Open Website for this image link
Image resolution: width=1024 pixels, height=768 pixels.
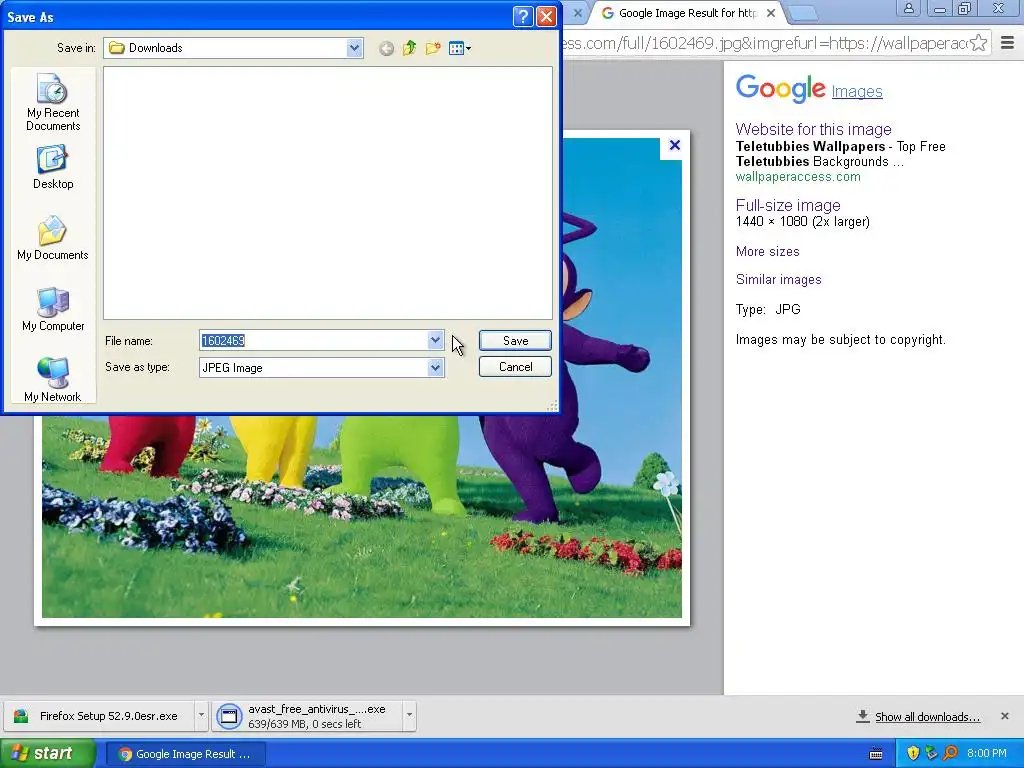tap(813, 129)
